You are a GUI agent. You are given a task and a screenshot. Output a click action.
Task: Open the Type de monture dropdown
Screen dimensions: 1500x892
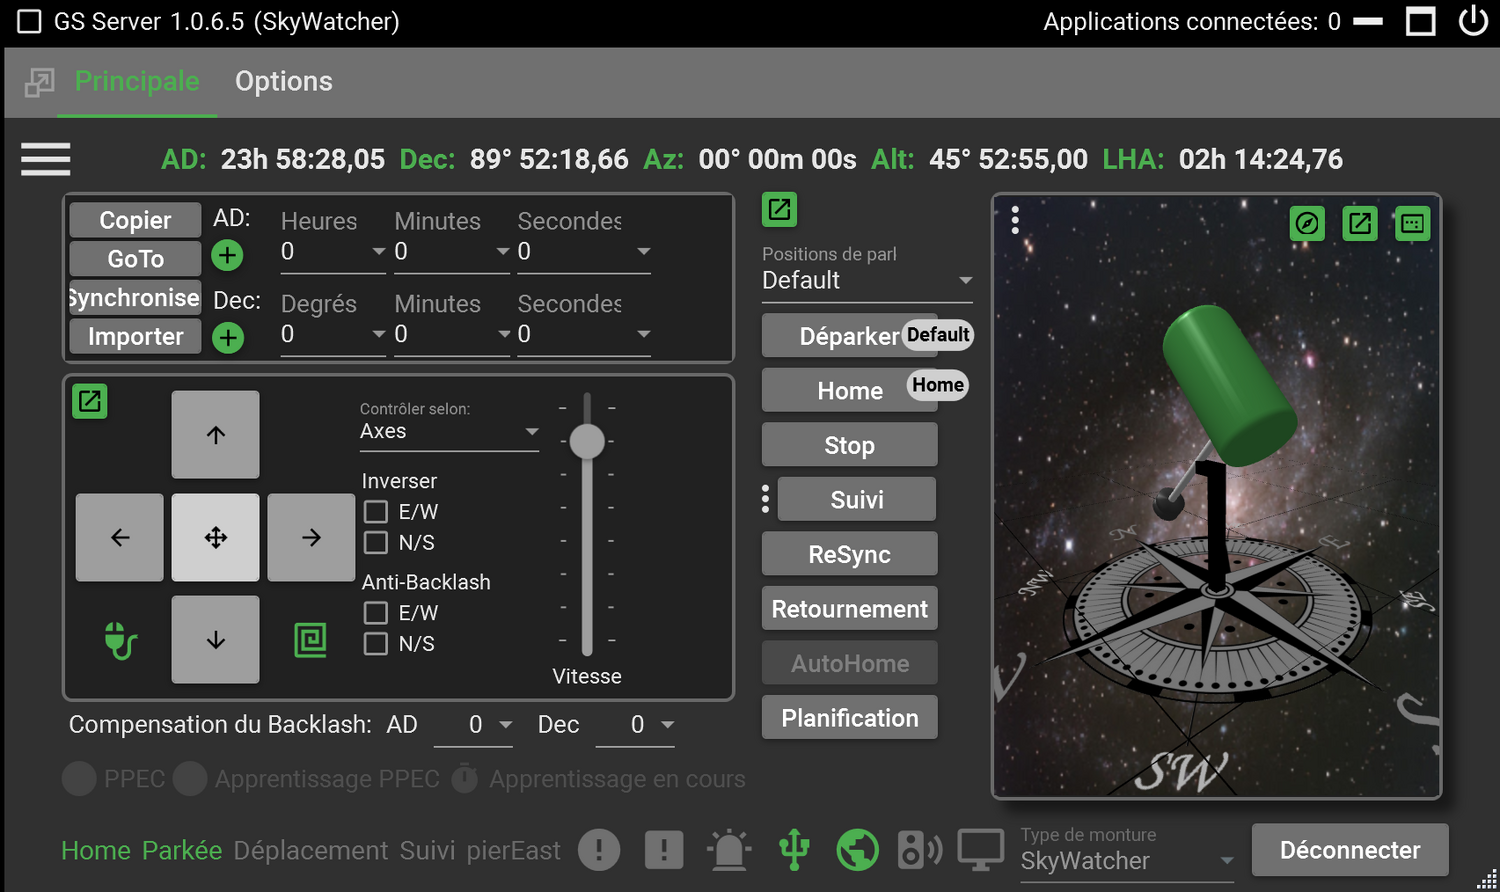[1127, 861]
